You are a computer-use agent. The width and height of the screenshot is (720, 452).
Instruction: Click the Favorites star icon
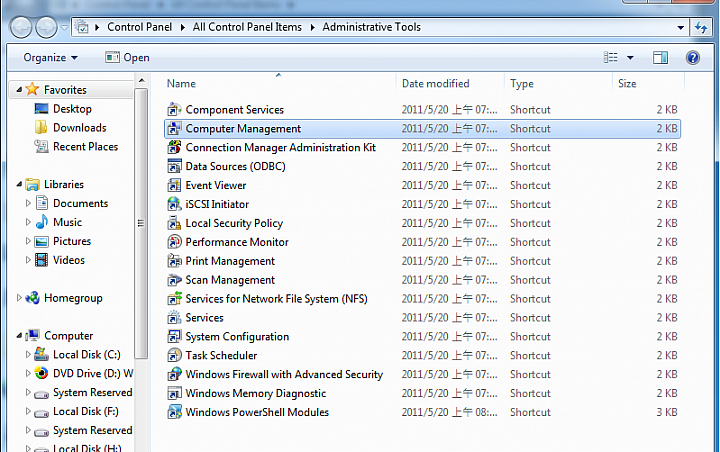point(32,89)
